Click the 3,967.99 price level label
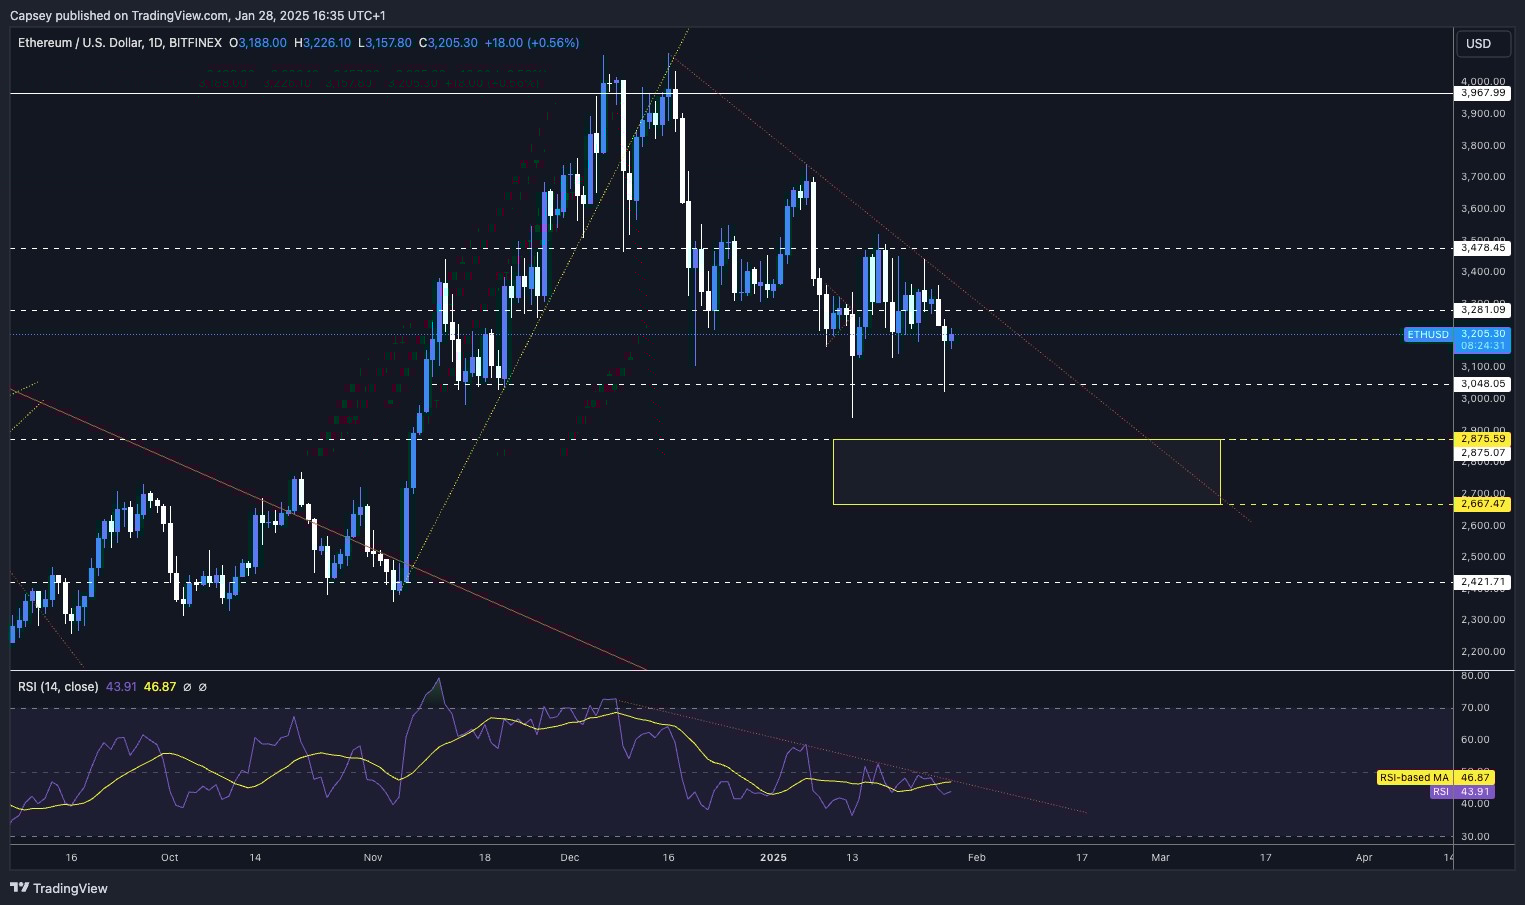The height and width of the screenshot is (905, 1525). 1481,92
